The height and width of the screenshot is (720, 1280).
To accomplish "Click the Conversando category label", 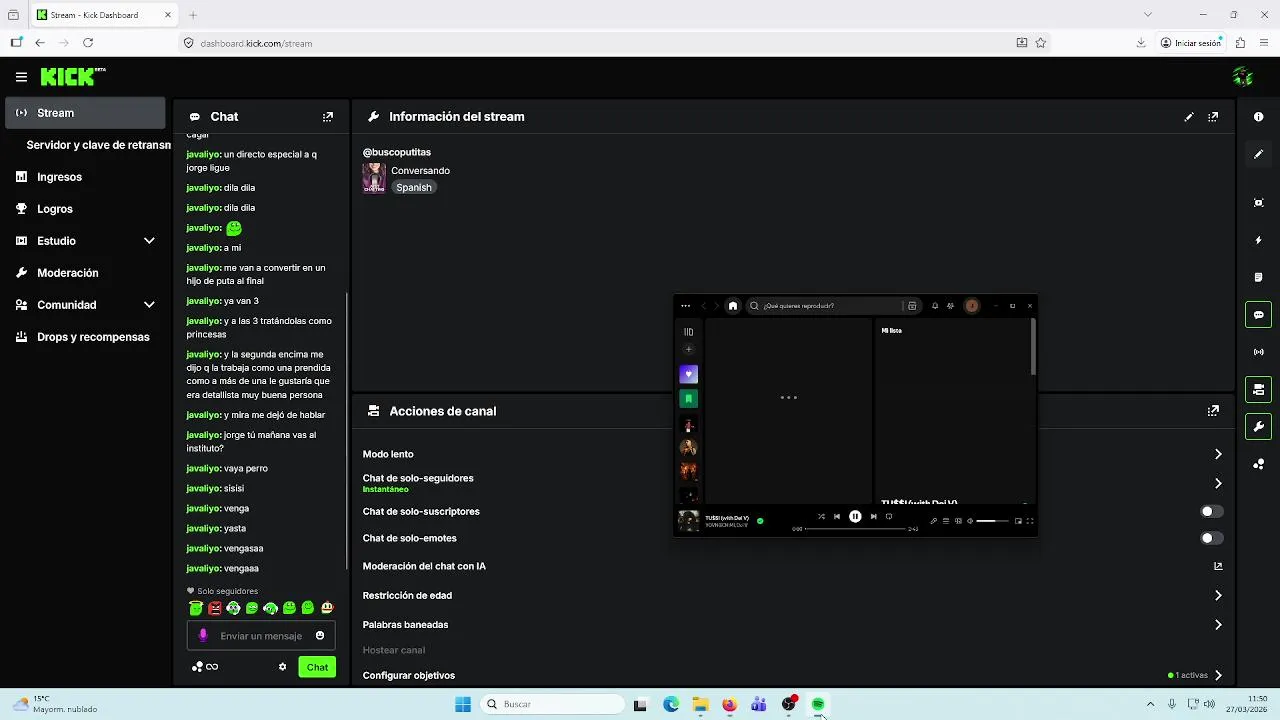I will tap(420, 171).
